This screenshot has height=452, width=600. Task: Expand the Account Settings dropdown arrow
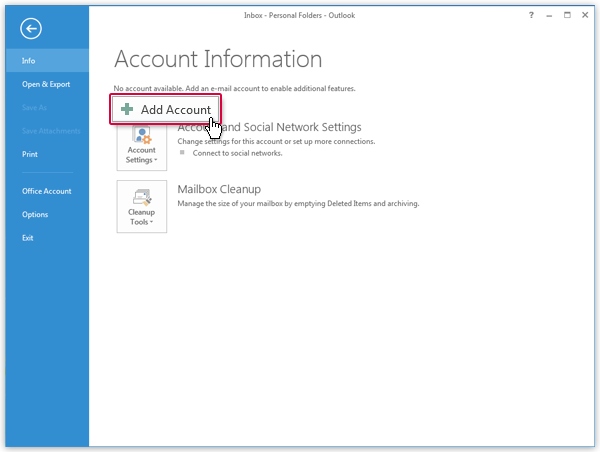click(x=155, y=160)
